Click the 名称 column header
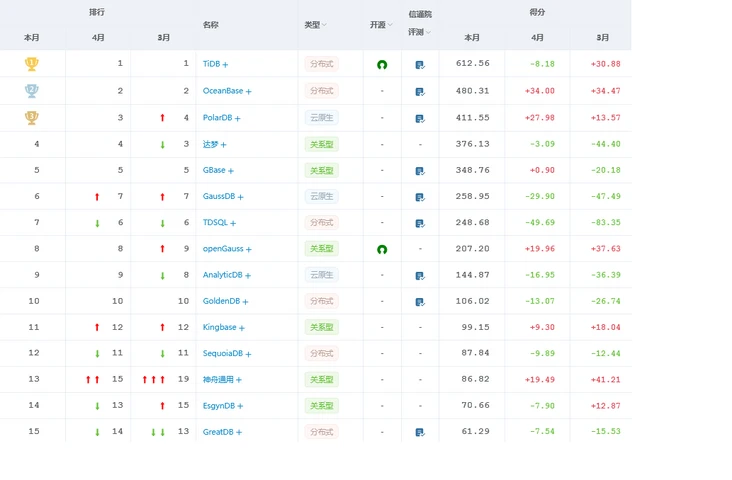This screenshot has height=480, width=732. pyautogui.click(x=211, y=25)
